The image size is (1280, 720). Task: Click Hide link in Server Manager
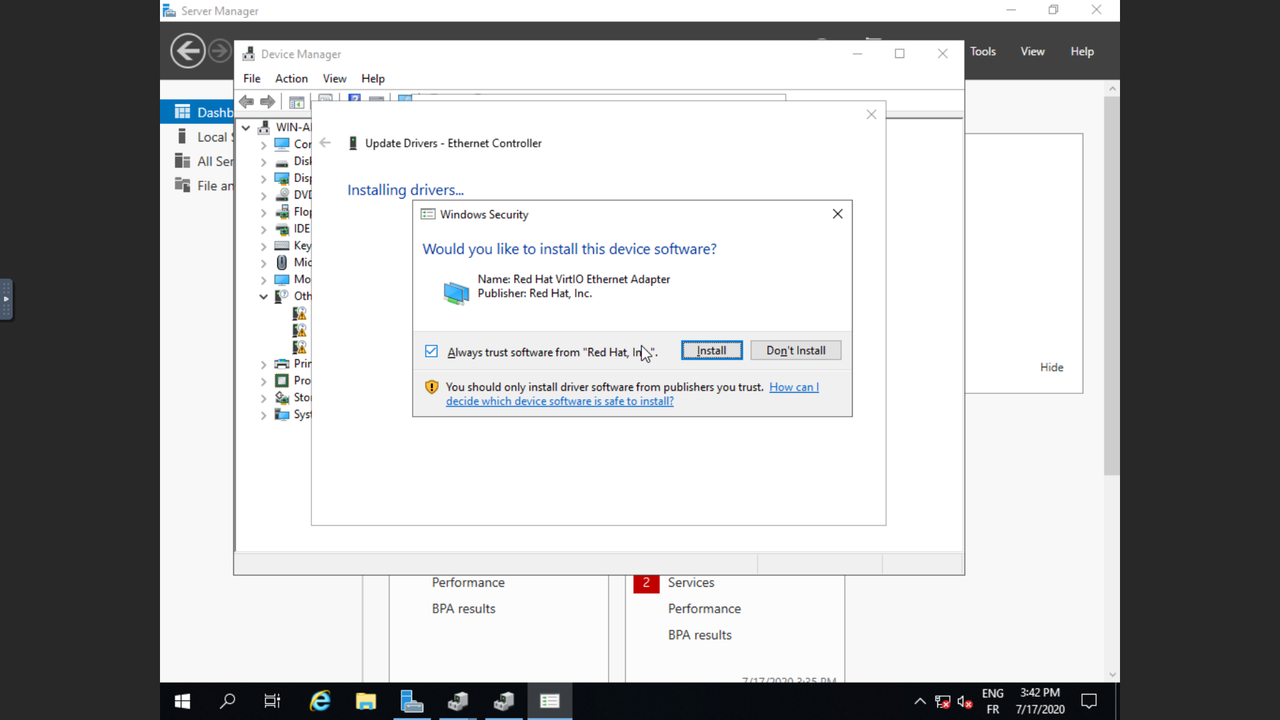pyautogui.click(x=1051, y=367)
